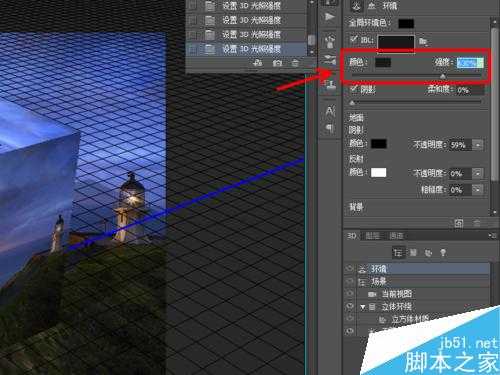This screenshot has height=375, width=500.
Task: Filter 3D panel by meshes
Action: [x=413, y=253]
